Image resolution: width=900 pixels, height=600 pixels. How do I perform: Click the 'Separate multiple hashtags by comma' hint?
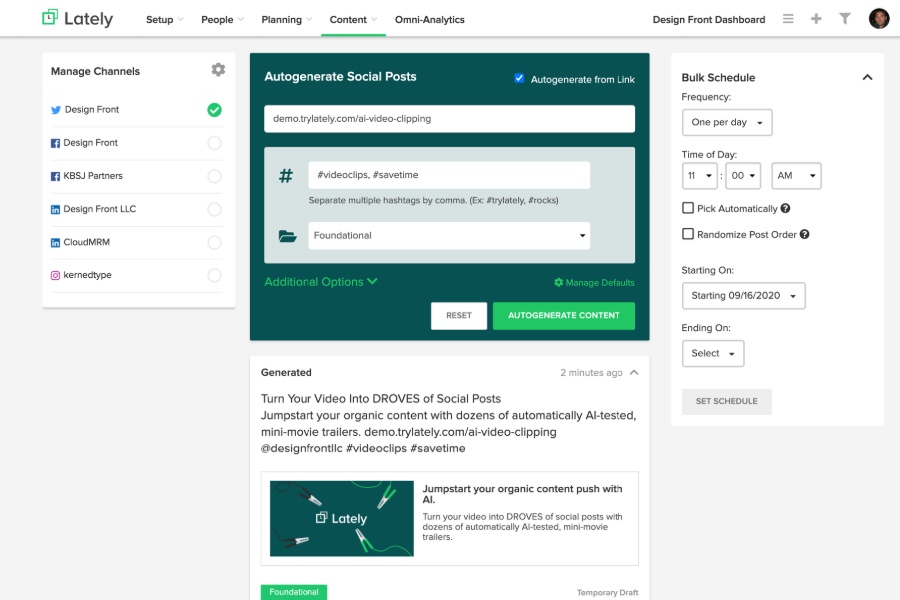click(433, 200)
